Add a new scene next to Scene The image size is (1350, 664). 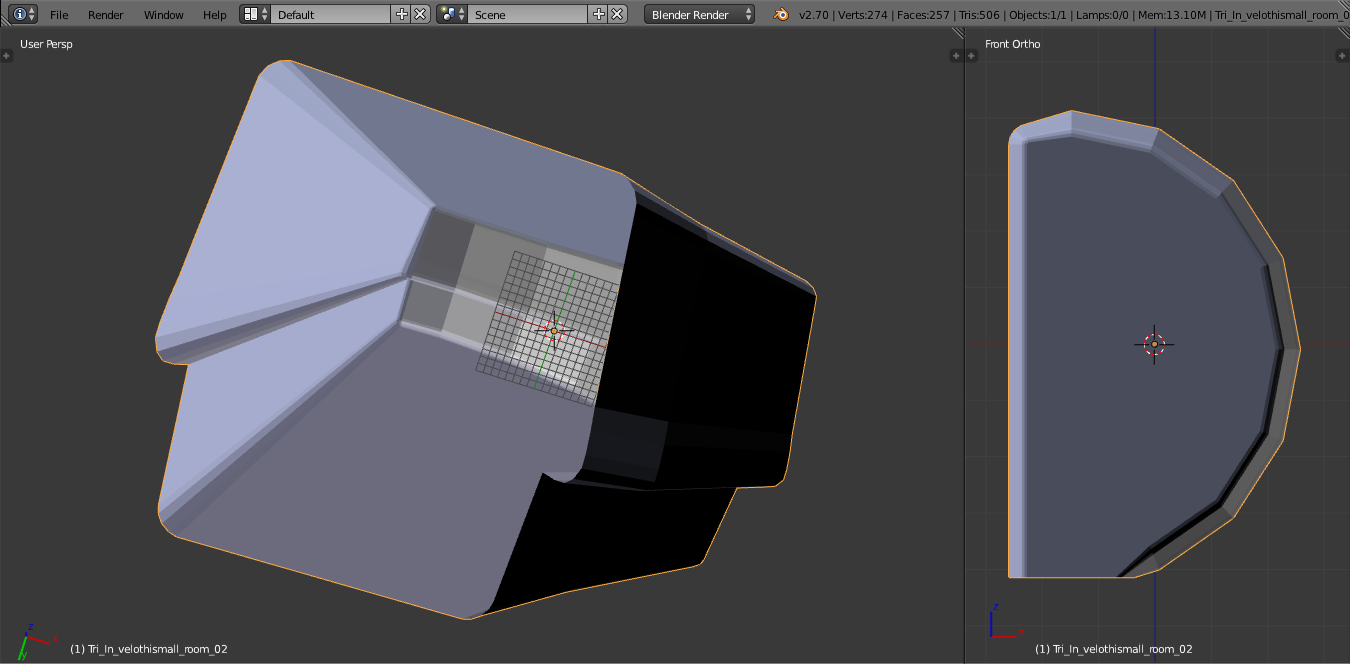click(x=599, y=14)
